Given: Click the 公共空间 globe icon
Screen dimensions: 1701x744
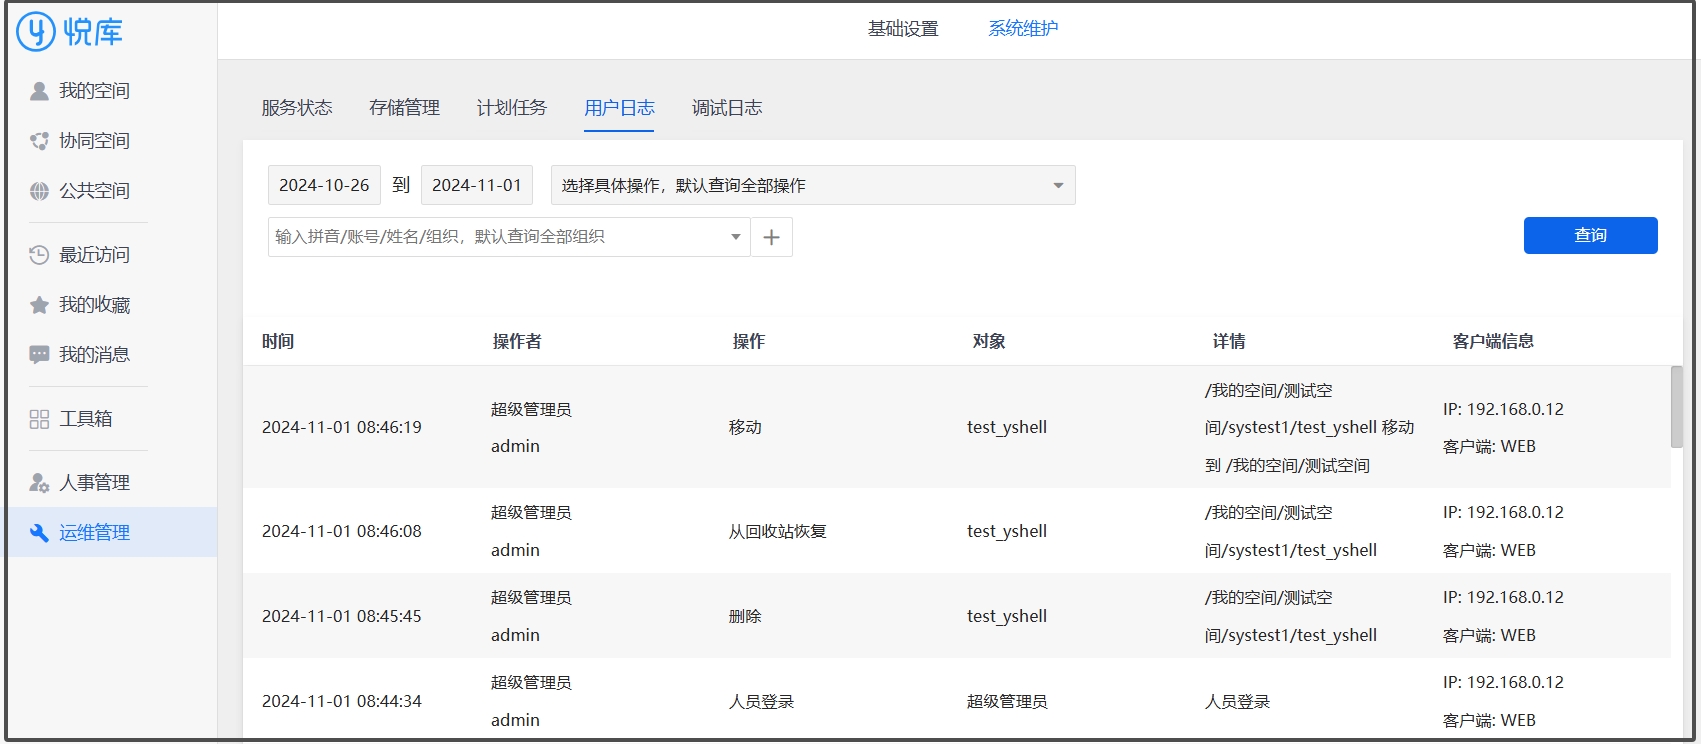Looking at the screenshot, I should pyautogui.click(x=39, y=191).
